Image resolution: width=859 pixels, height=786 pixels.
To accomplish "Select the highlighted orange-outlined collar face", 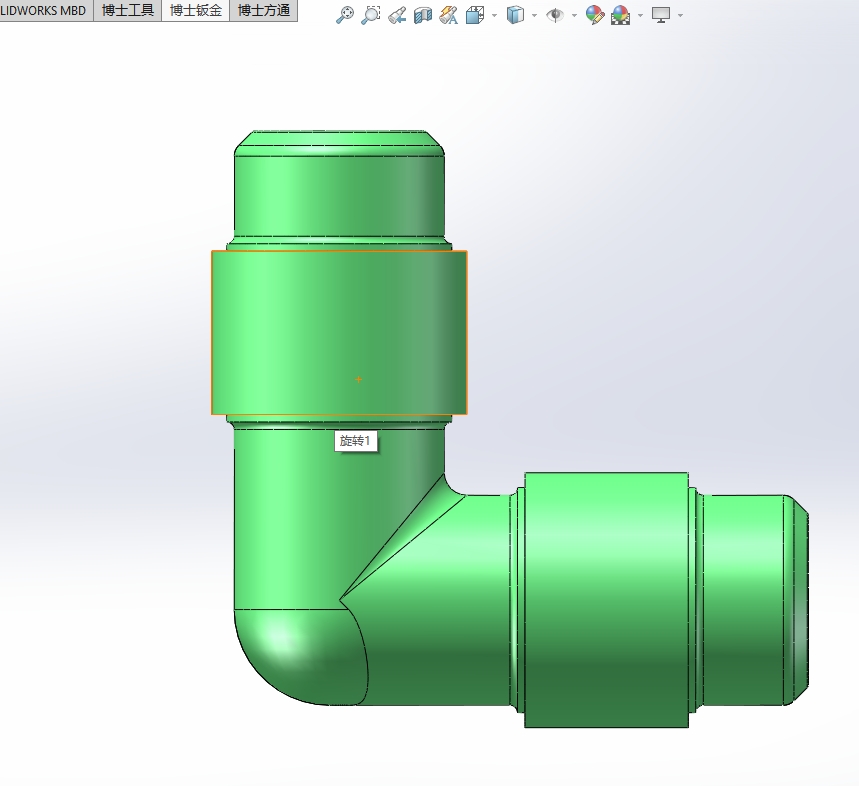I will [x=339, y=332].
